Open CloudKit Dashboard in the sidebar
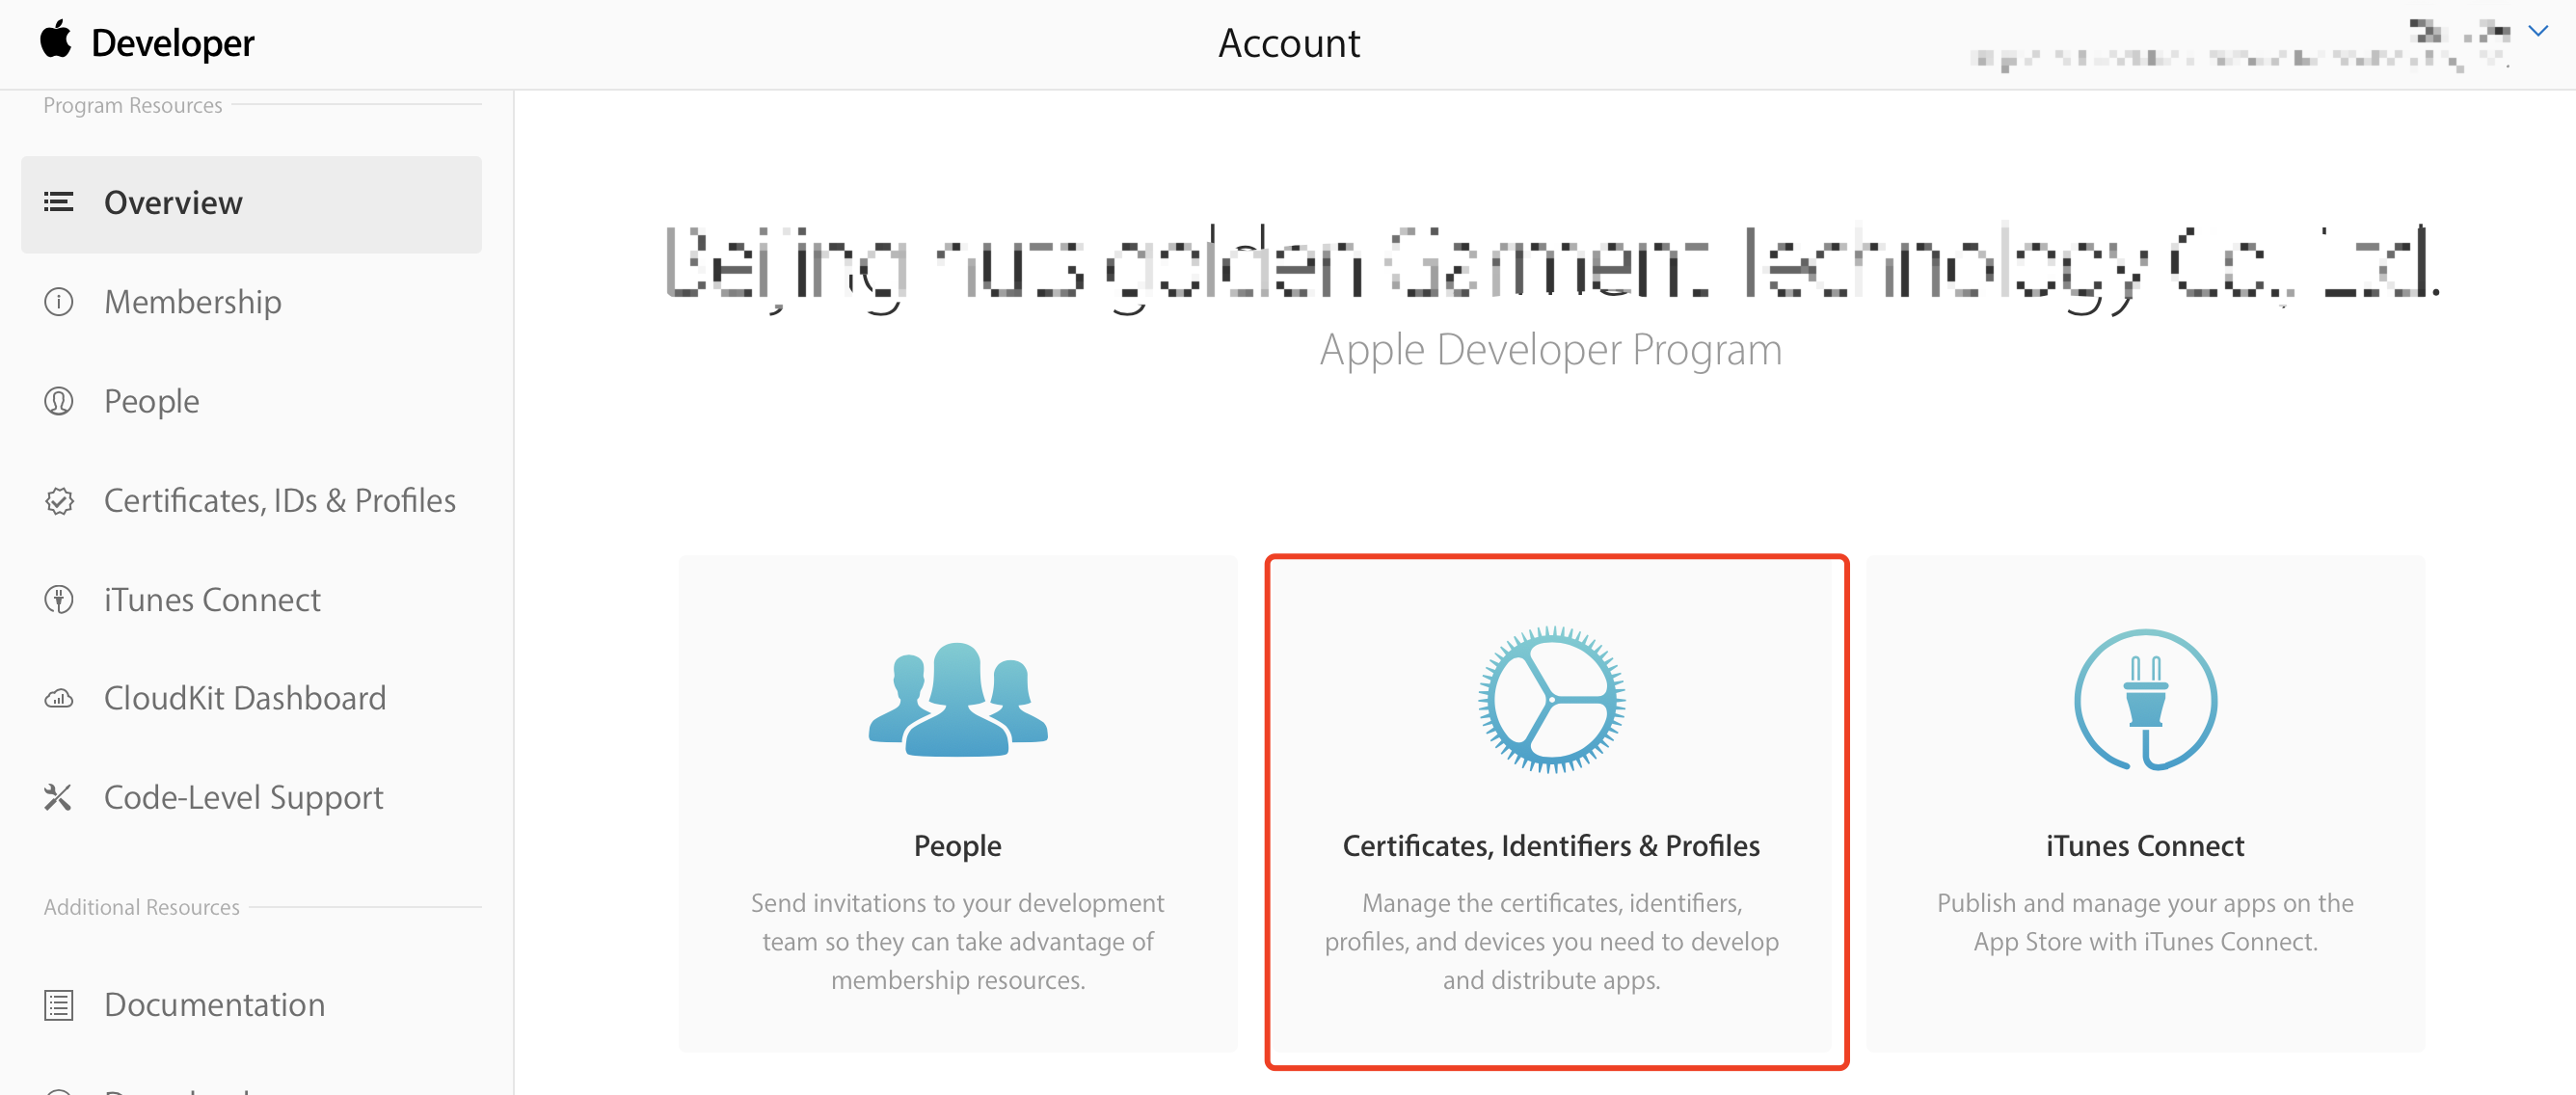 tap(245, 698)
